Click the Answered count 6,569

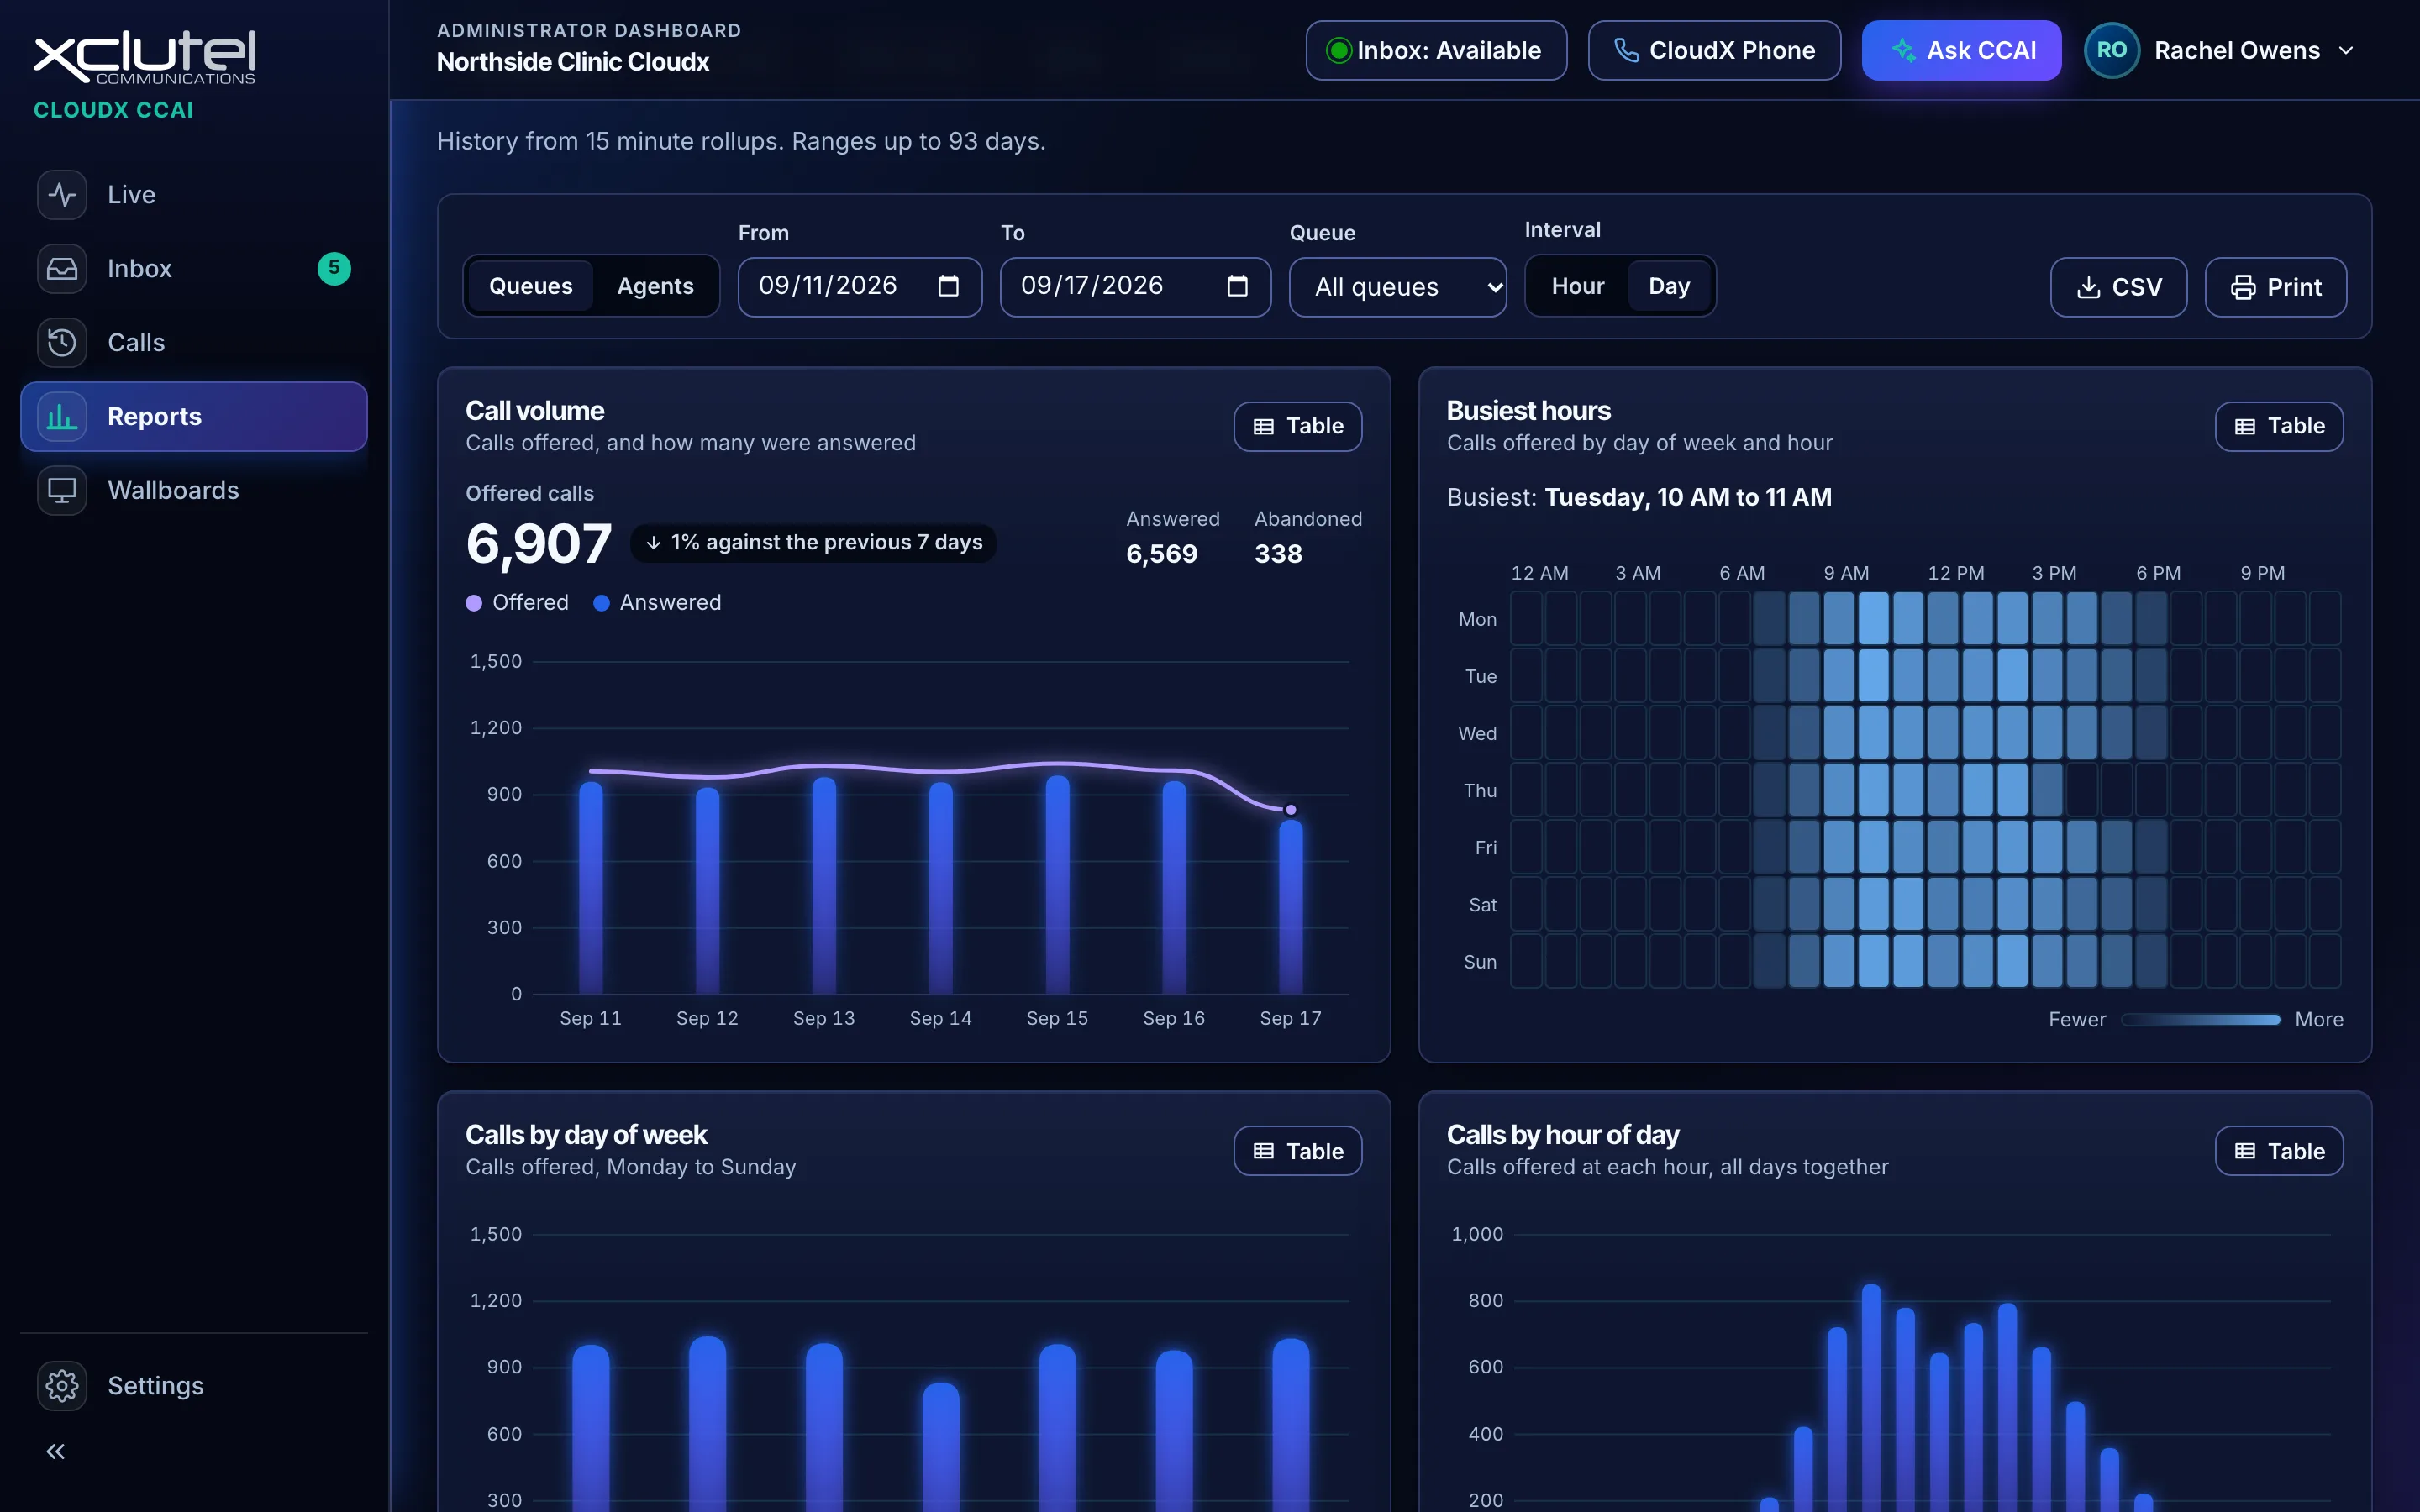pyautogui.click(x=1161, y=554)
